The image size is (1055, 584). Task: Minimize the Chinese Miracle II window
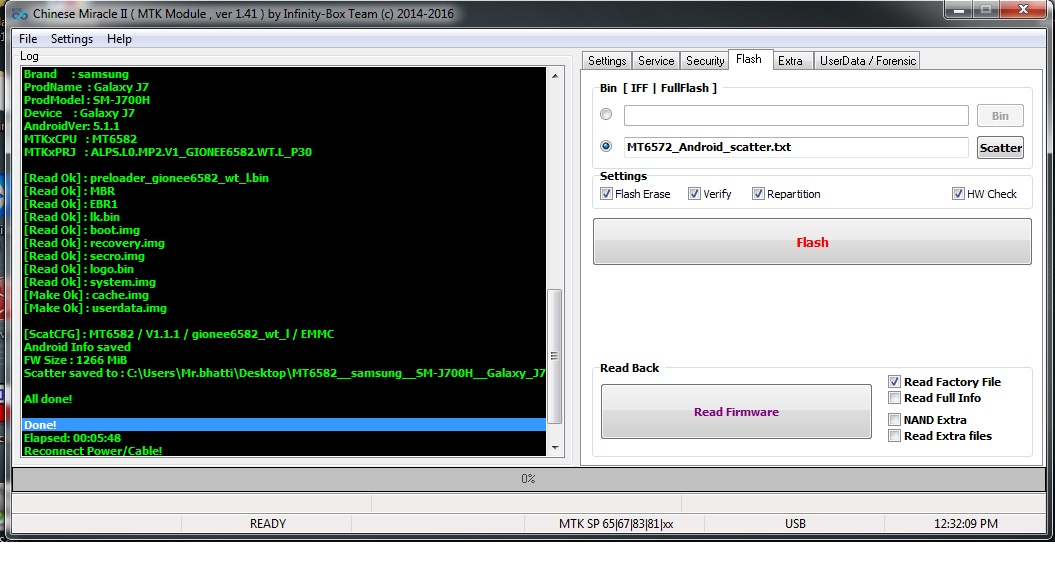tap(958, 9)
